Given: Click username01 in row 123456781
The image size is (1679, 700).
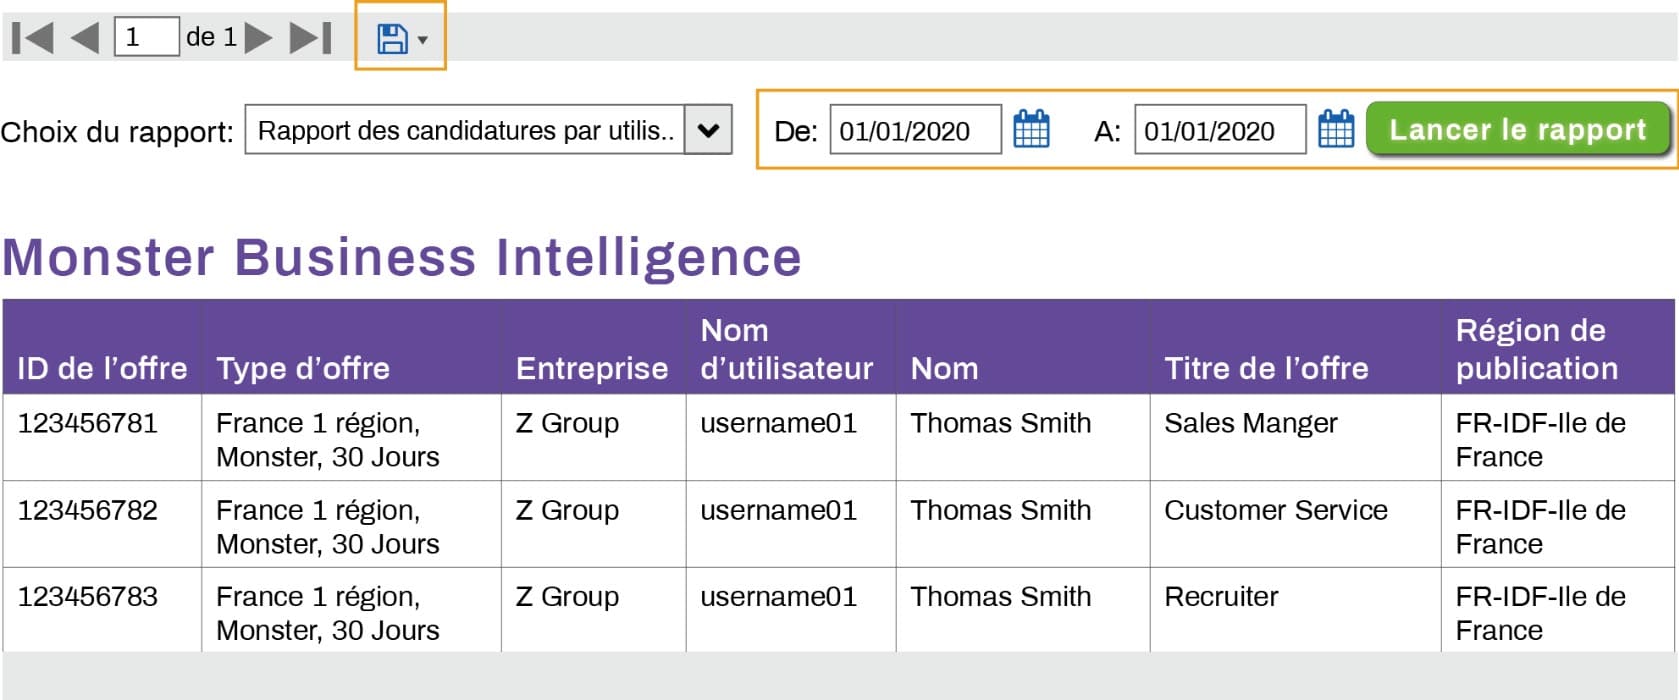Looking at the screenshot, I should [779, 423].
